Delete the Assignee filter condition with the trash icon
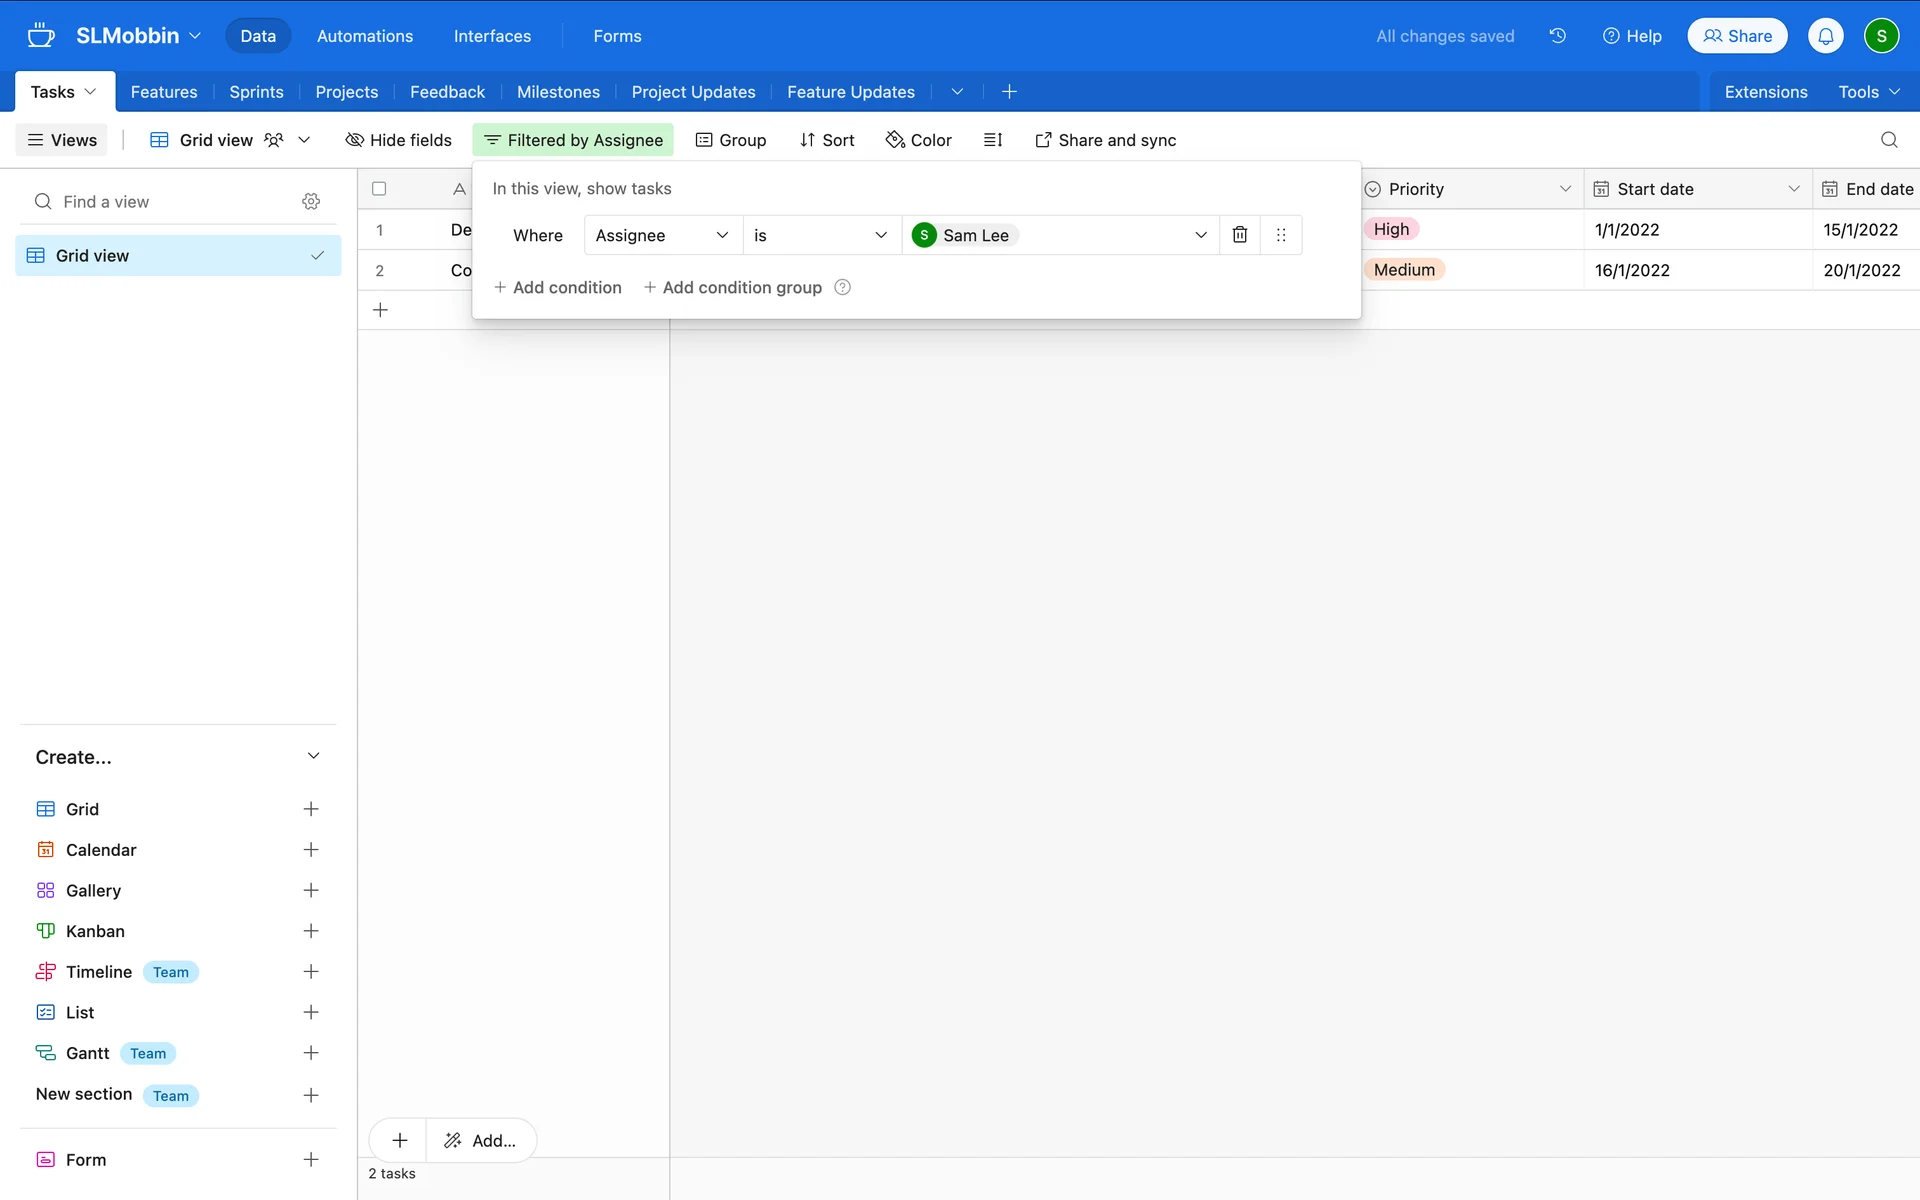This screenshot has height=1200, width=1920. [1240, 235]
